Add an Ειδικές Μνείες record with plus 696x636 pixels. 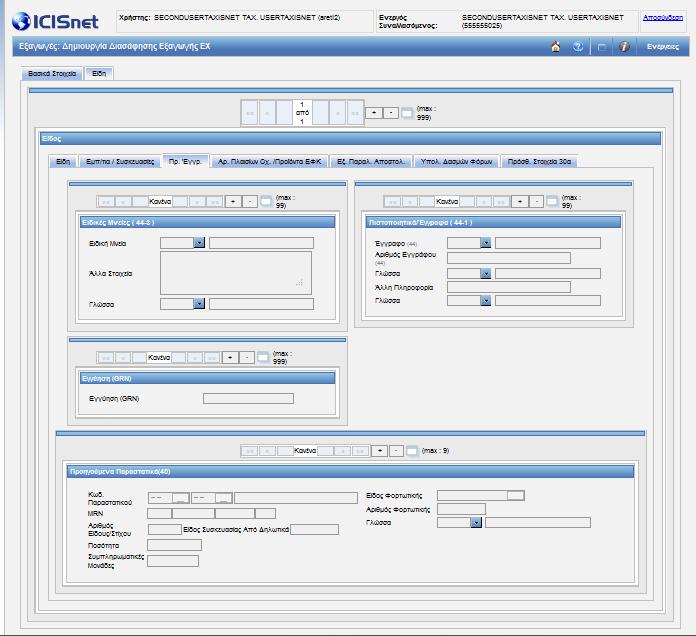click(233, 201)
